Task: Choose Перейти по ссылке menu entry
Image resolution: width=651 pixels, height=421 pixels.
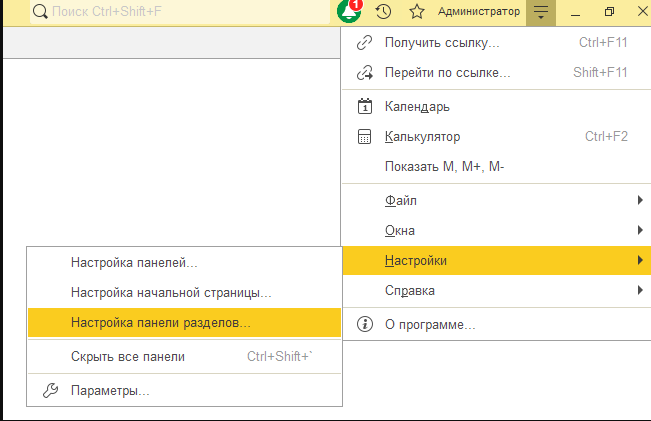Action: point(497,73)
